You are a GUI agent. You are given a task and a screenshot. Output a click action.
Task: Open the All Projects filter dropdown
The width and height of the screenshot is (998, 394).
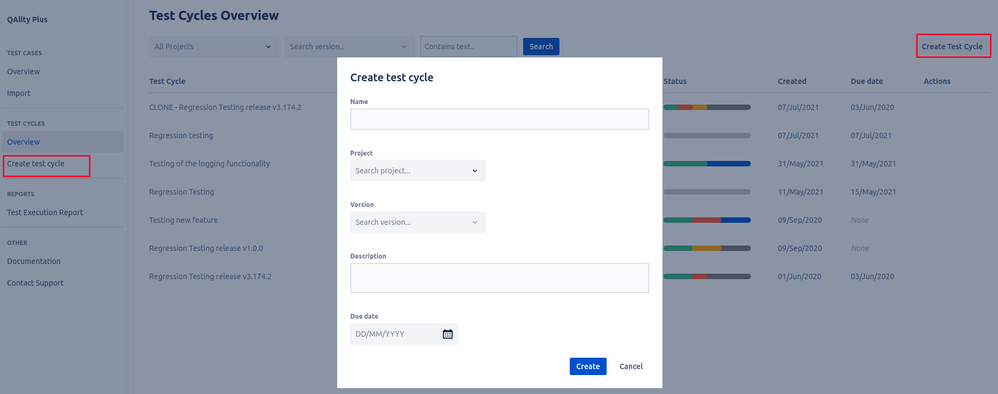pos(214,46)
